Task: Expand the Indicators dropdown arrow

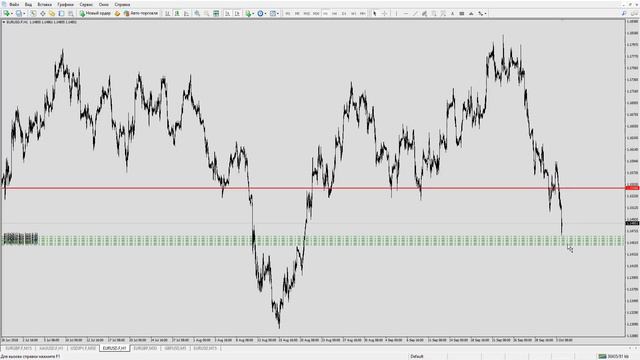Action: (253, 13)
